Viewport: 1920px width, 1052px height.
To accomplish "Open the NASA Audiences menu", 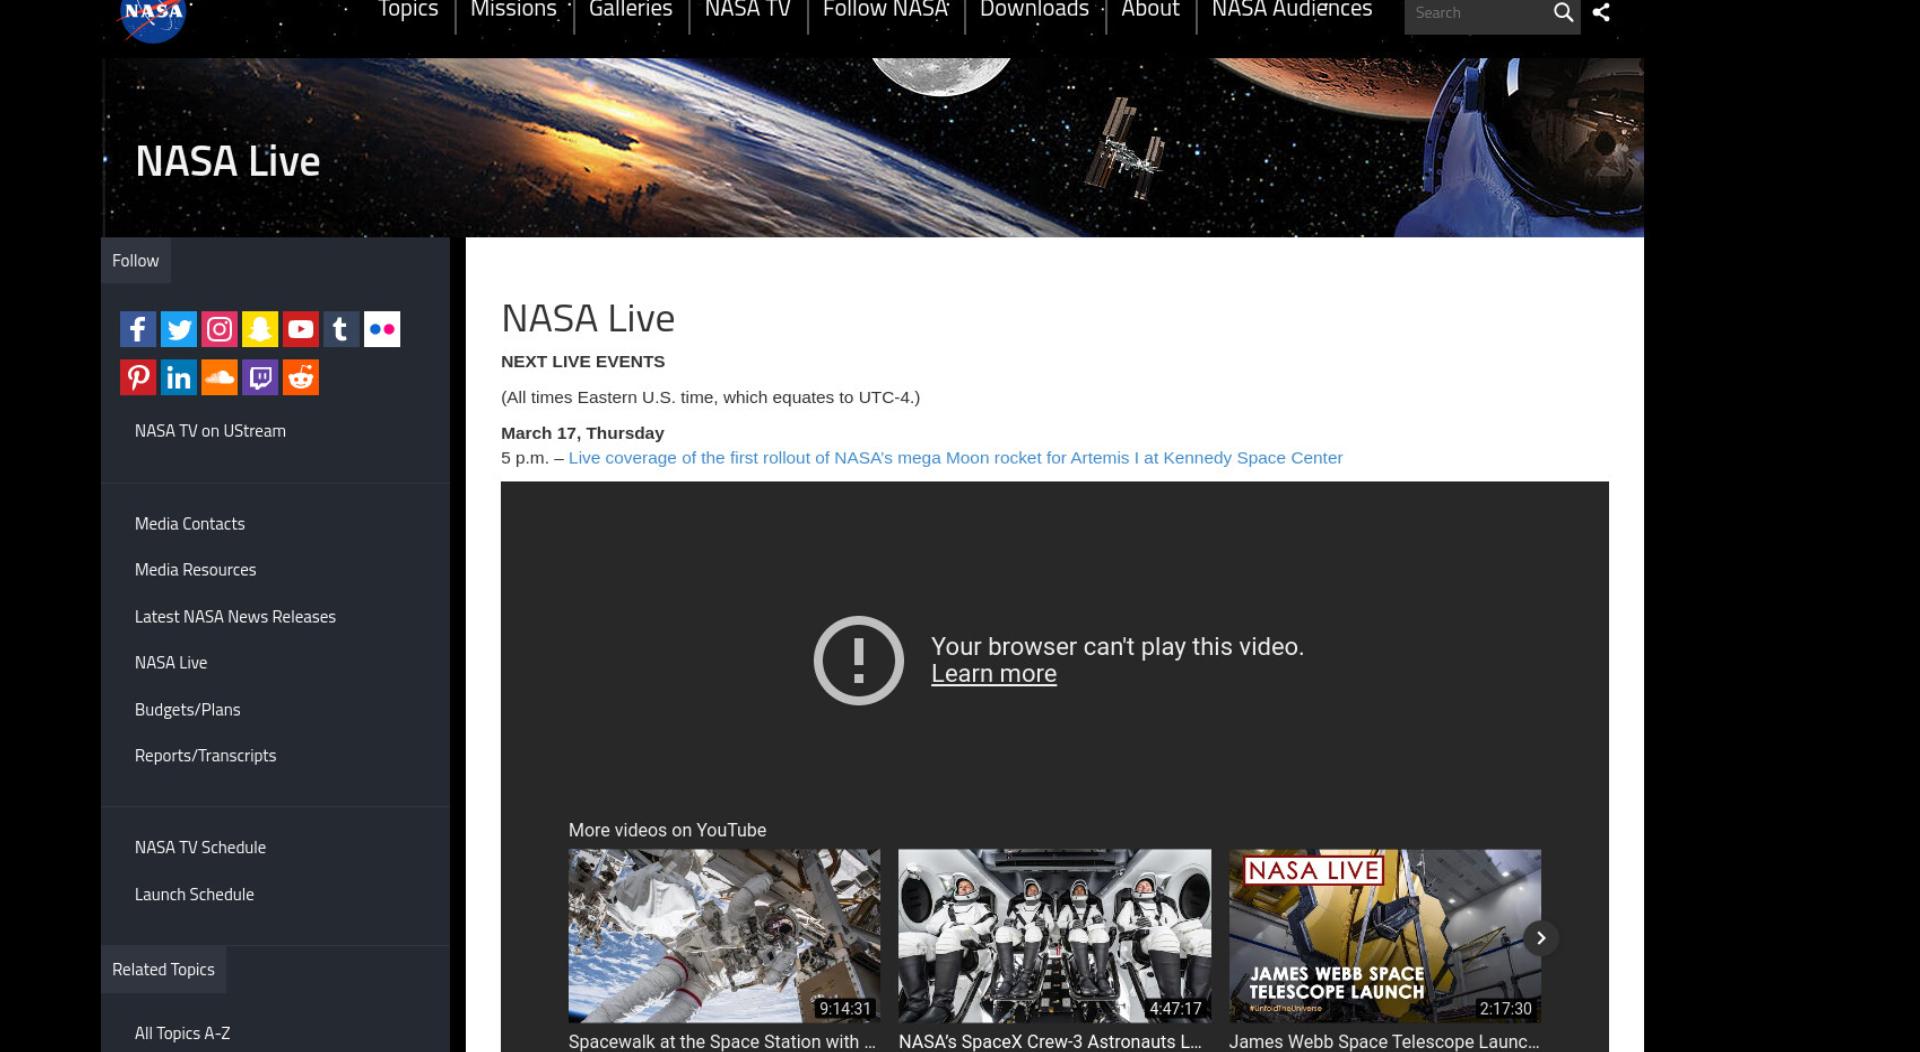I will (1292, 10).
